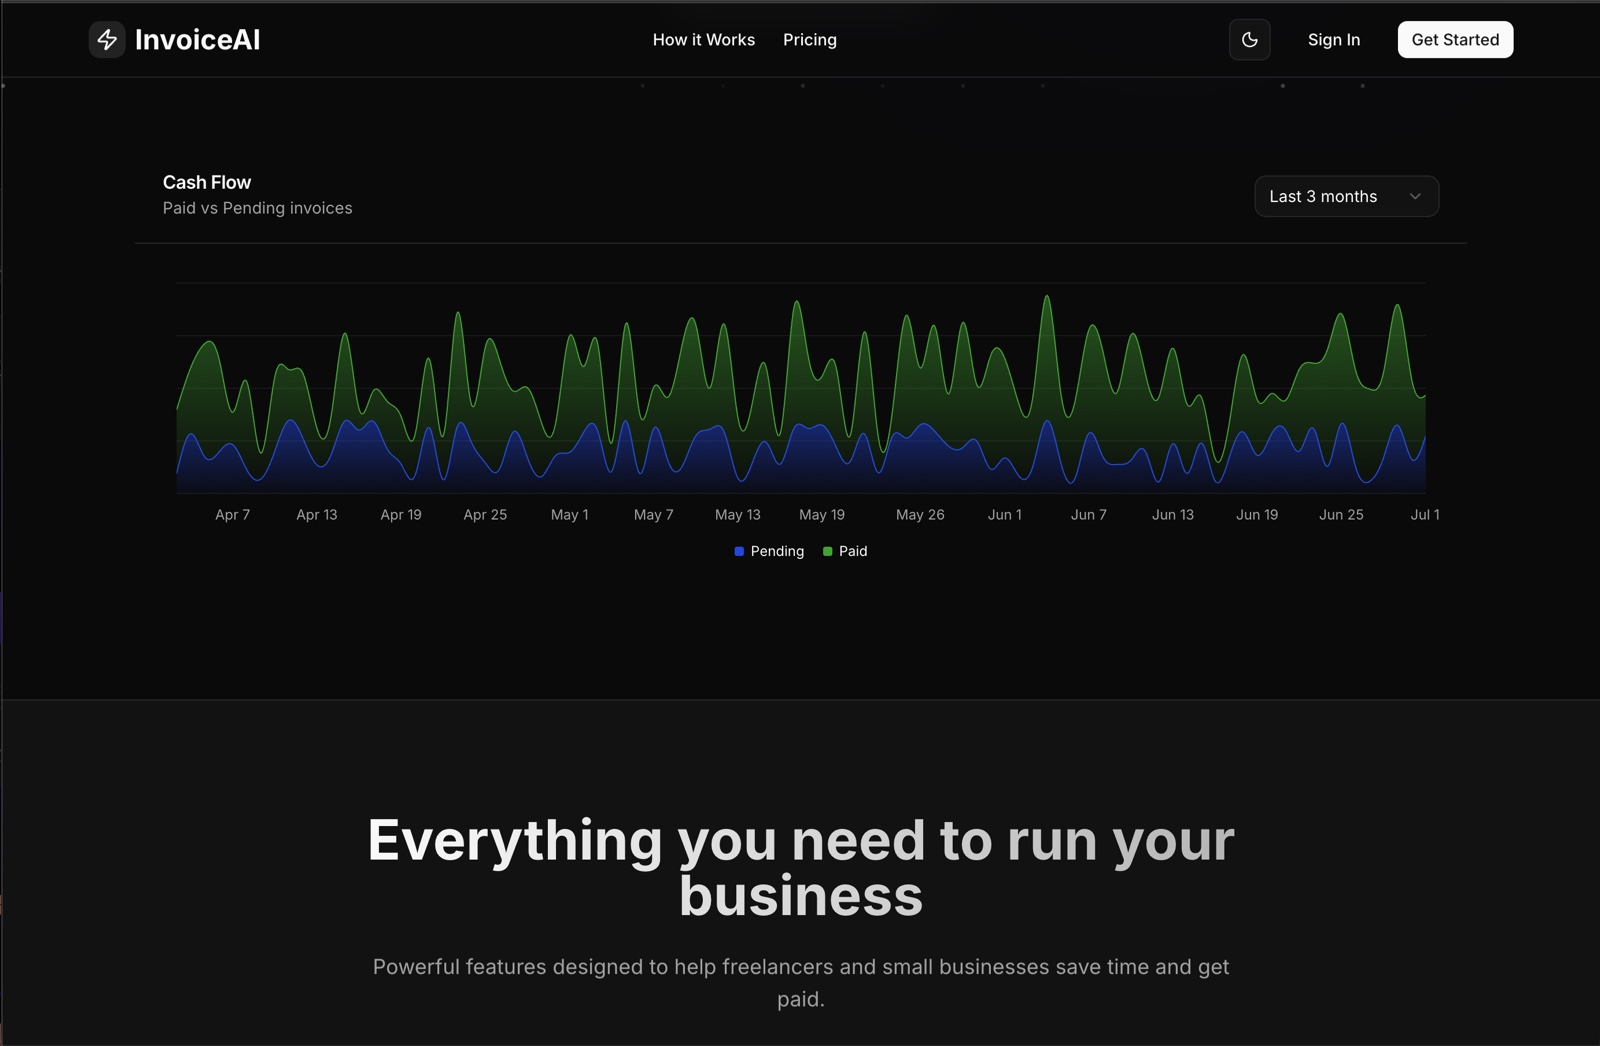This screenshot has height=1046, width=1600.
Task: Click the May 19 axis label
Action: (822, 515)
